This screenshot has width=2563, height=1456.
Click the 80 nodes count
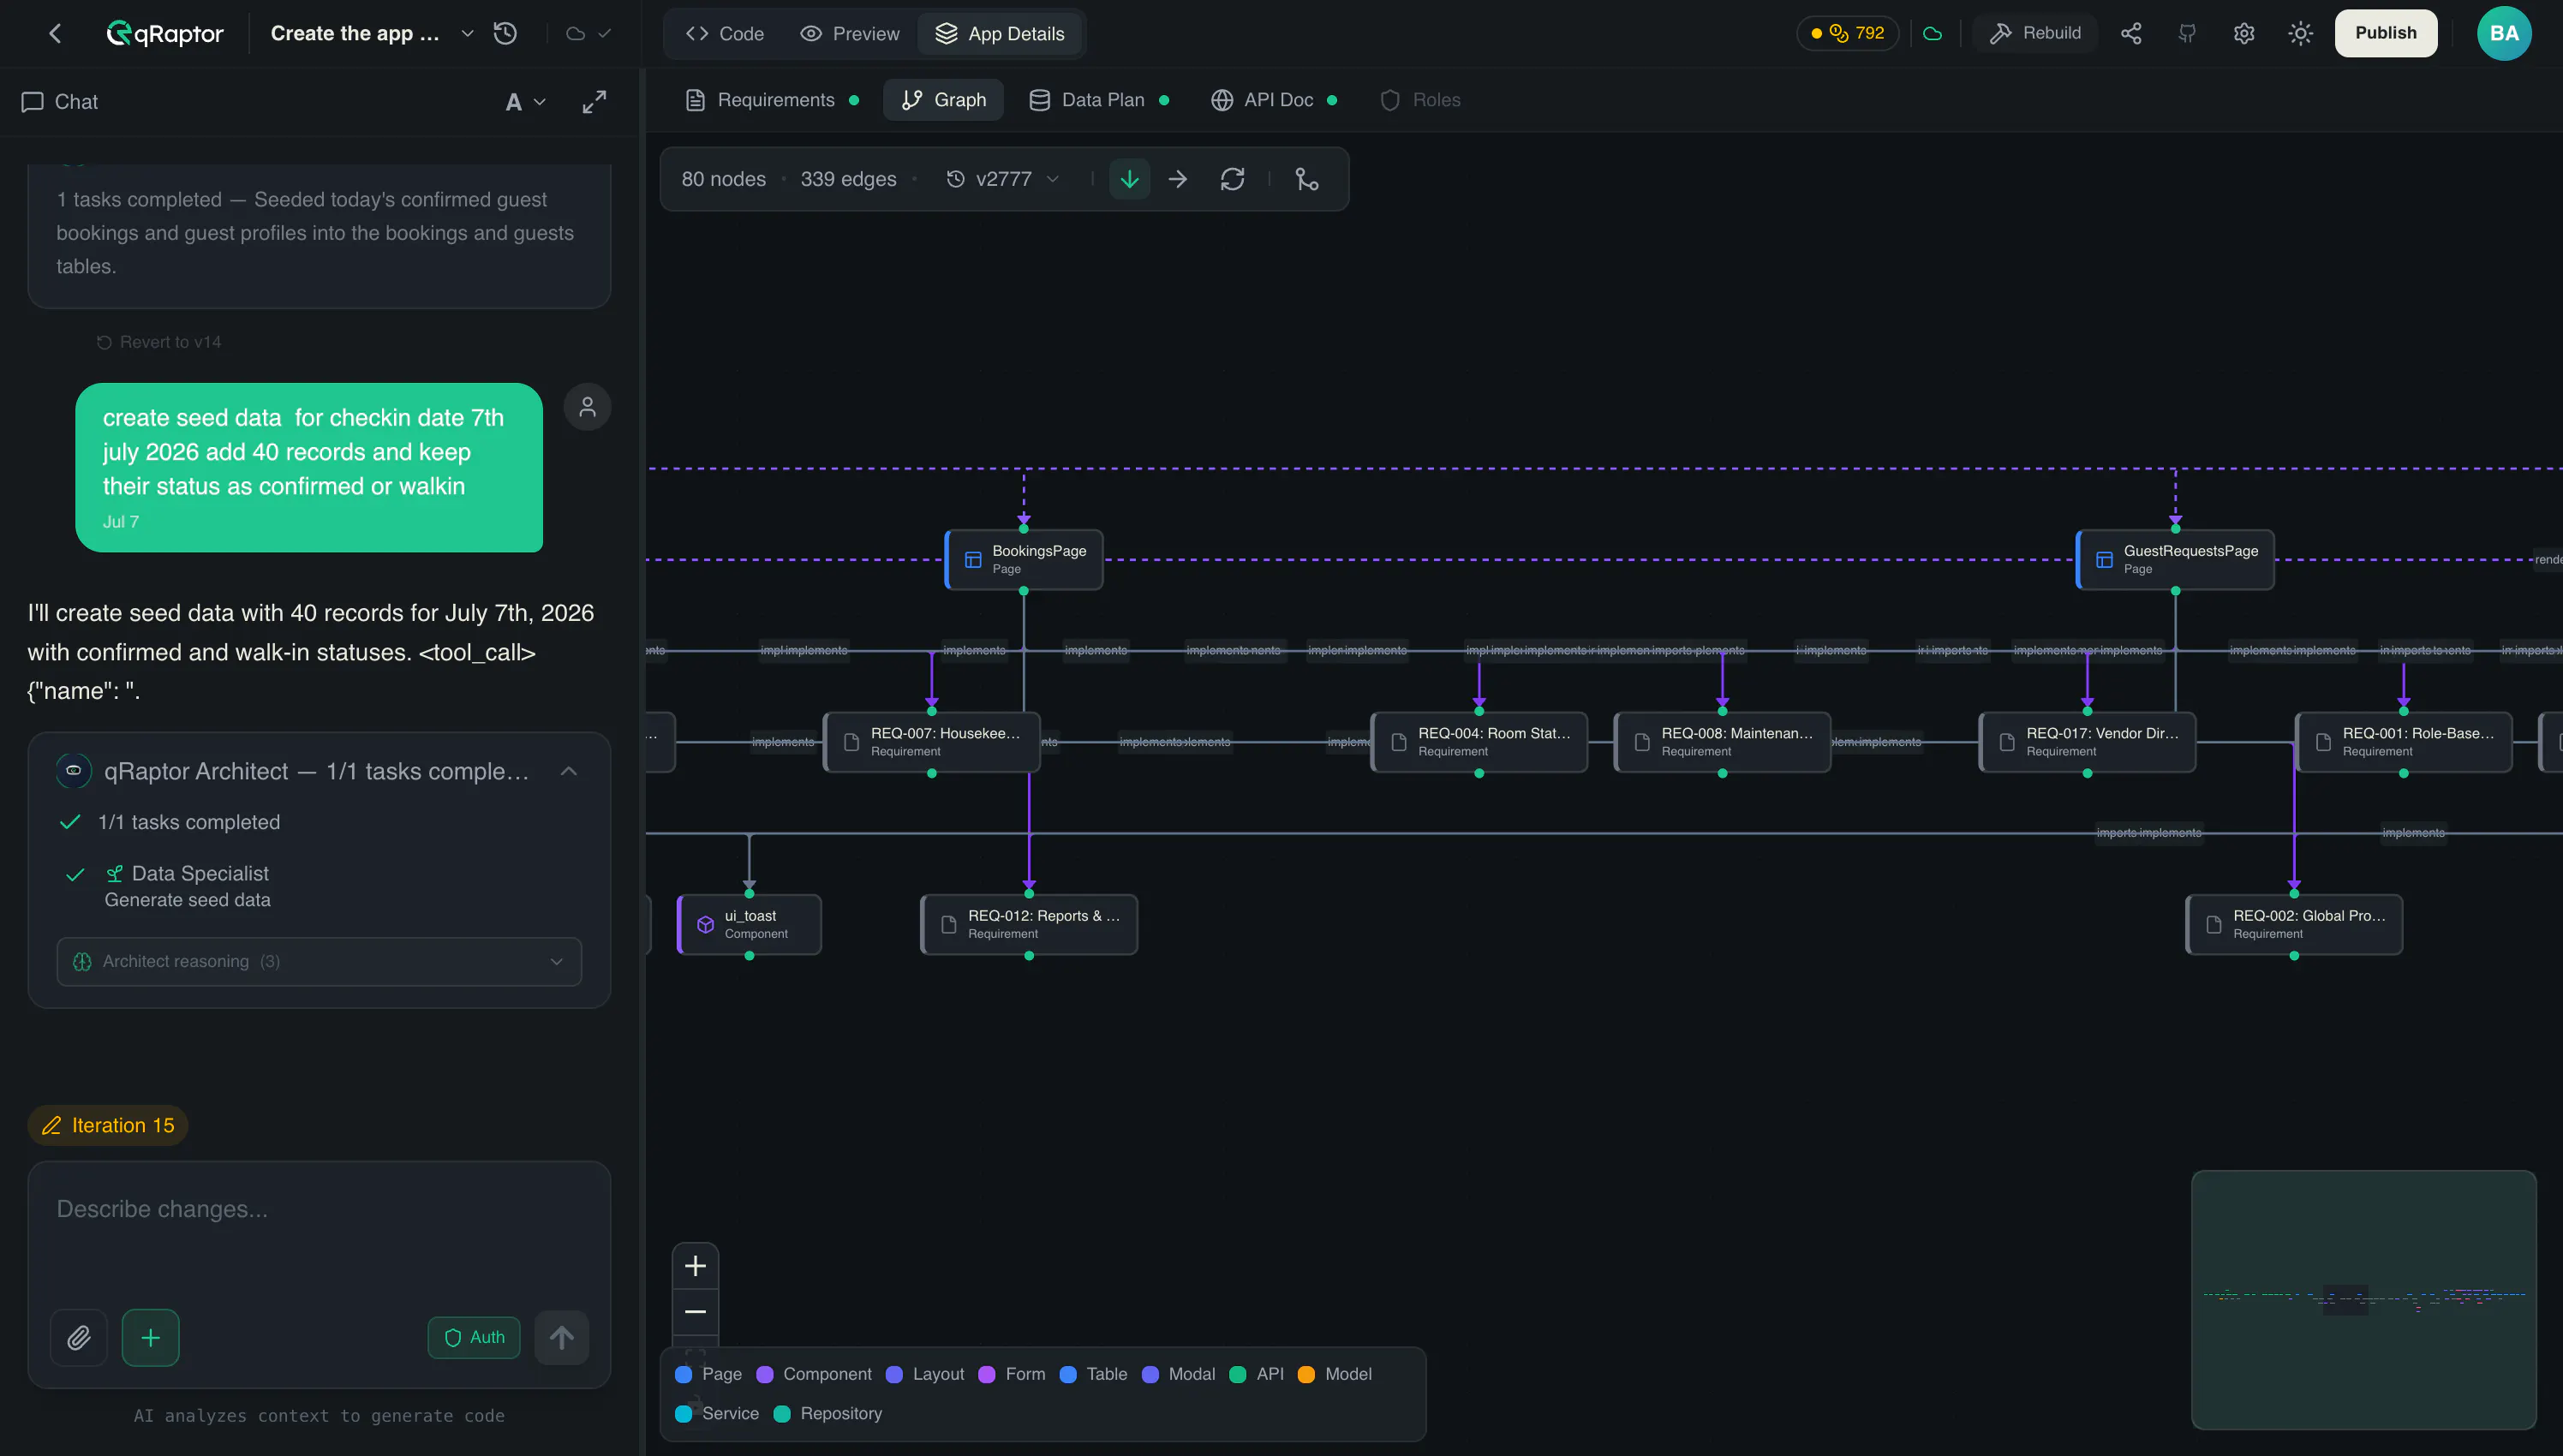(723, 179)
